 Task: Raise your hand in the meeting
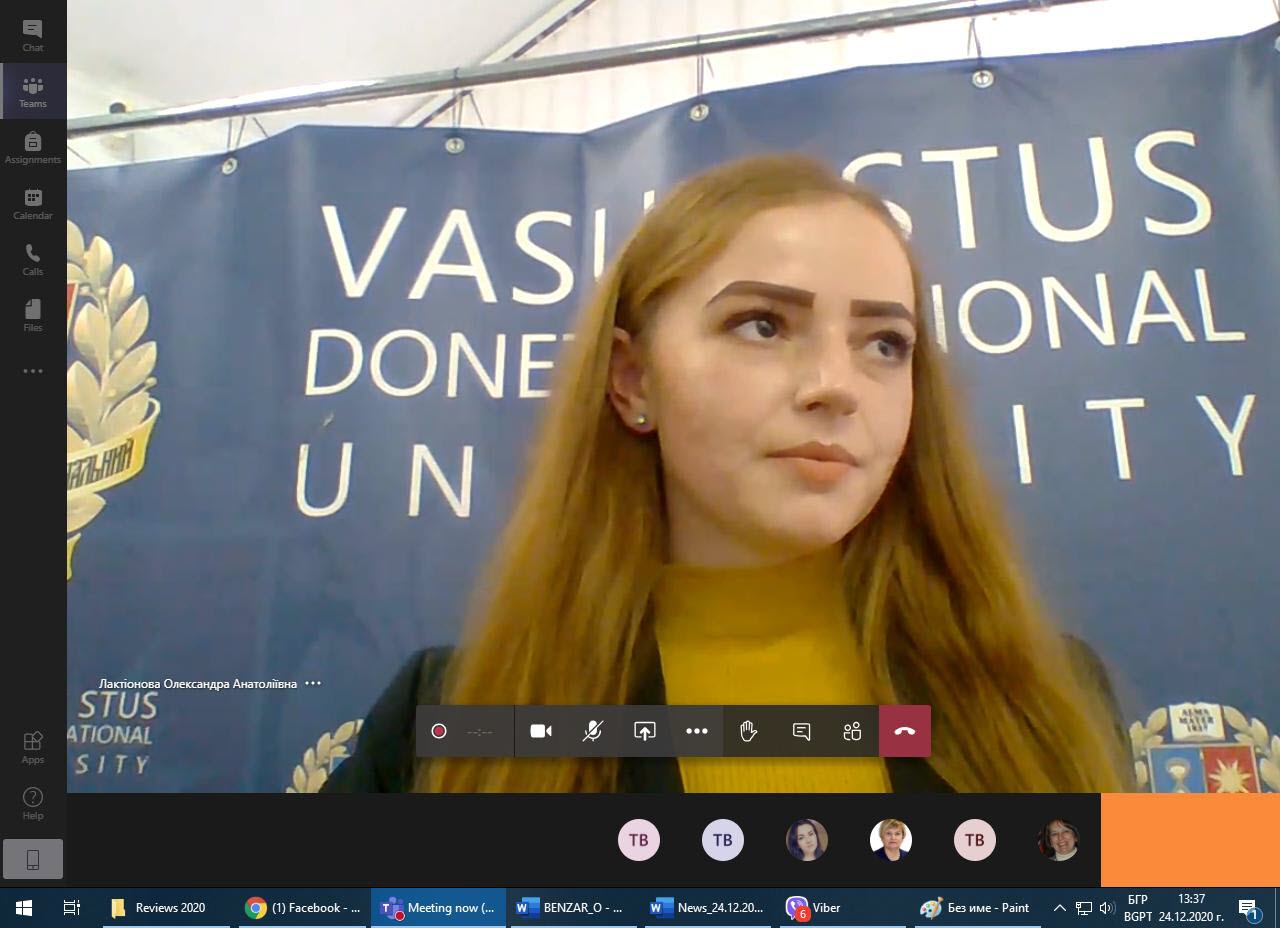(748, 731)
